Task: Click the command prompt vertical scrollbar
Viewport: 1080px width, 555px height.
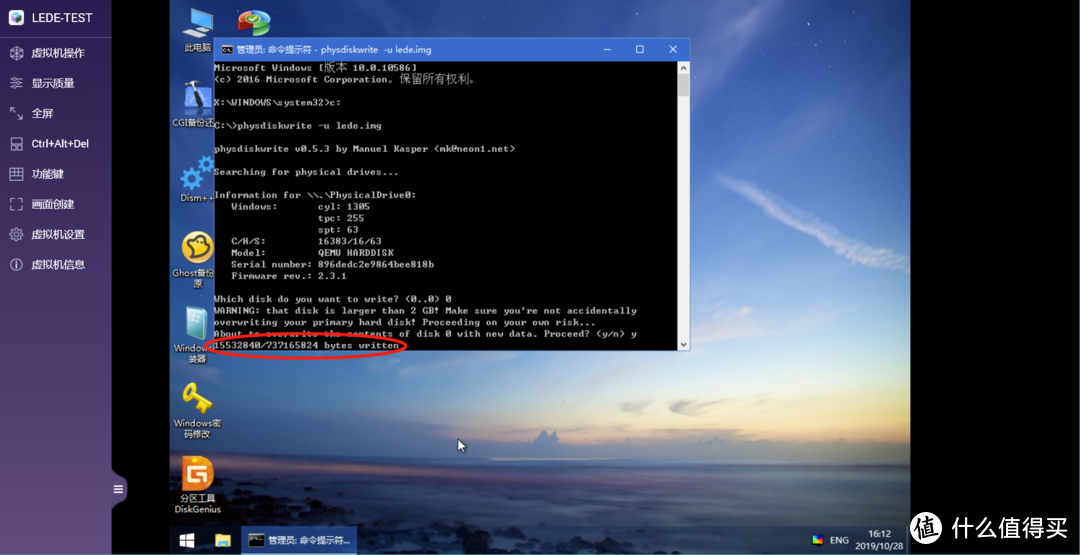Action: 684,200
